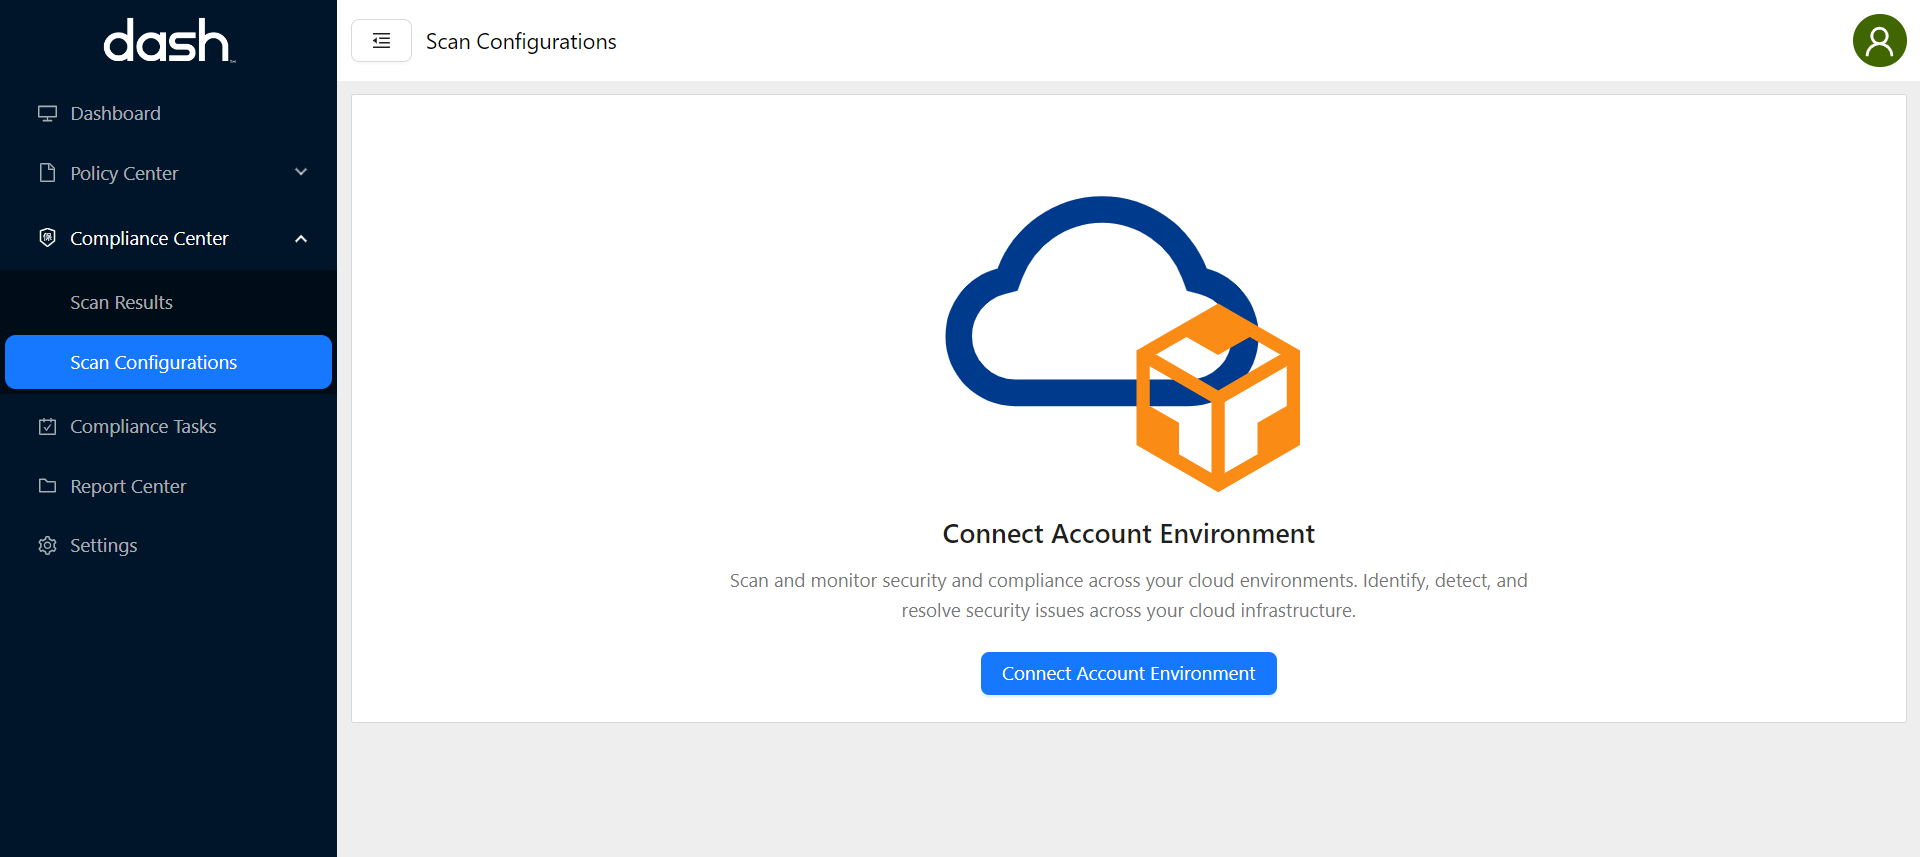Viewport: 1920px width, 857px height.
Task: Toggle the sidebar with the hamburger button
Action: tap(381, 41)
